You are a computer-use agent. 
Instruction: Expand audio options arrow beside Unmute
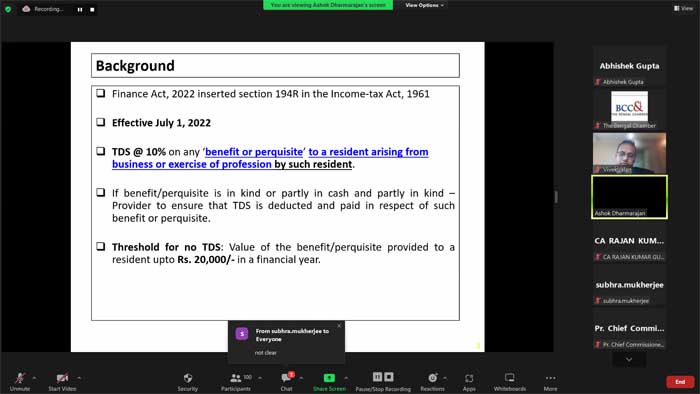click(35, 378)
